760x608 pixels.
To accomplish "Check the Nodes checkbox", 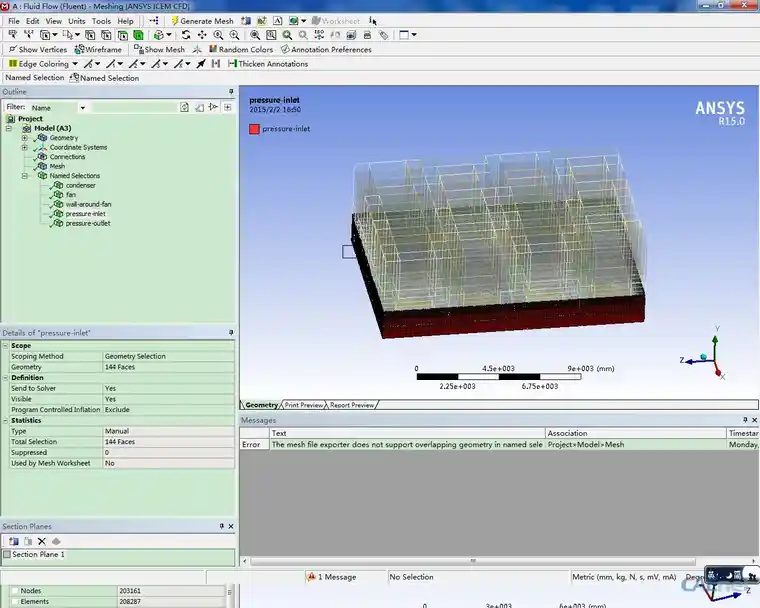I will click(x=15, y=591).
